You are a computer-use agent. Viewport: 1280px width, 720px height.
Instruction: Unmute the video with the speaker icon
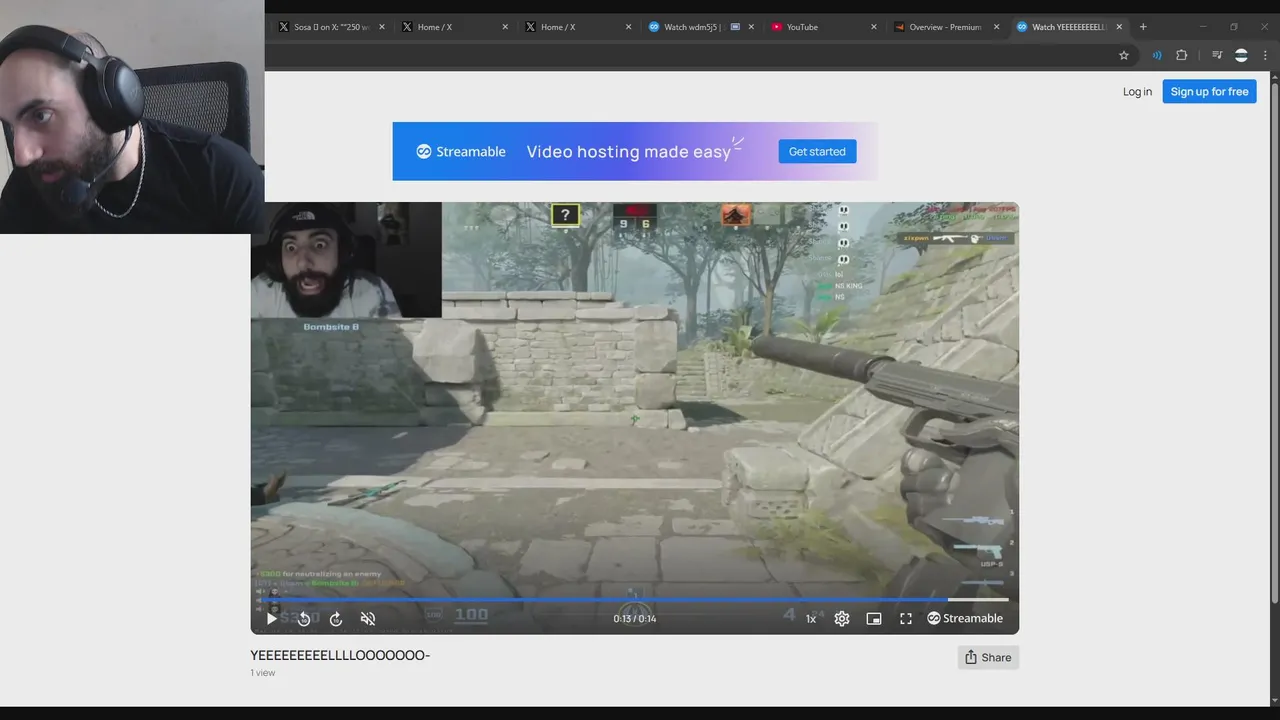click(368, 619)
